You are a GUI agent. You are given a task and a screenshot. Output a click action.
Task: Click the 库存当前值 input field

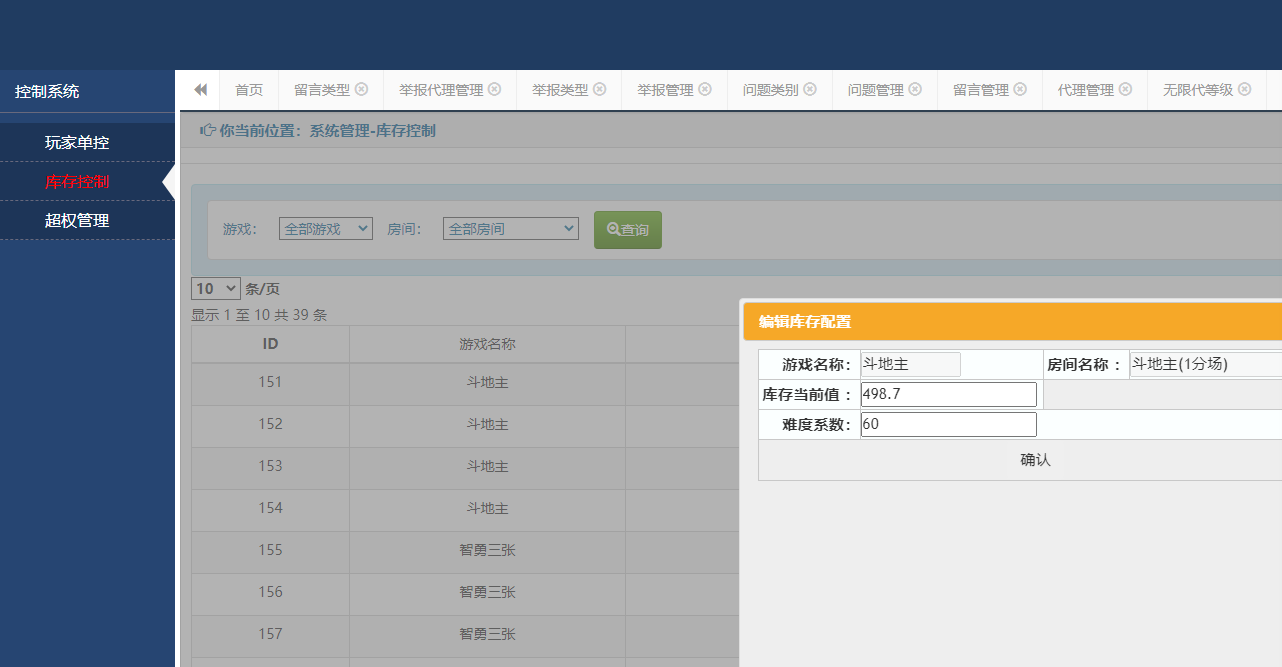pos(948,395)
